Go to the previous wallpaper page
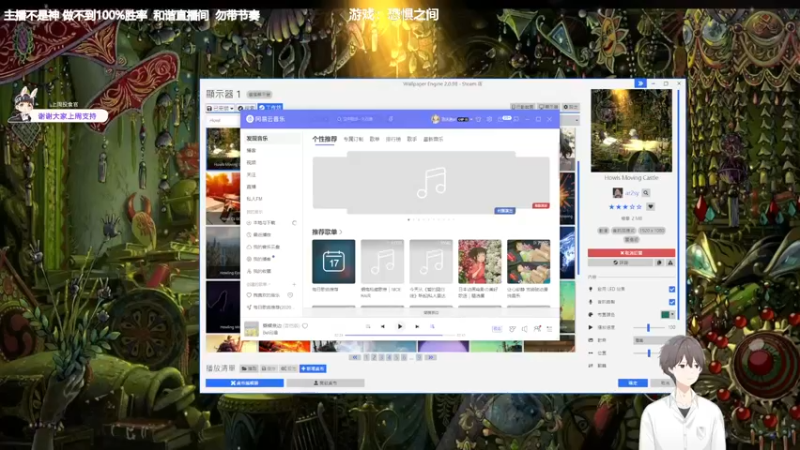 [x=355, y=358]
